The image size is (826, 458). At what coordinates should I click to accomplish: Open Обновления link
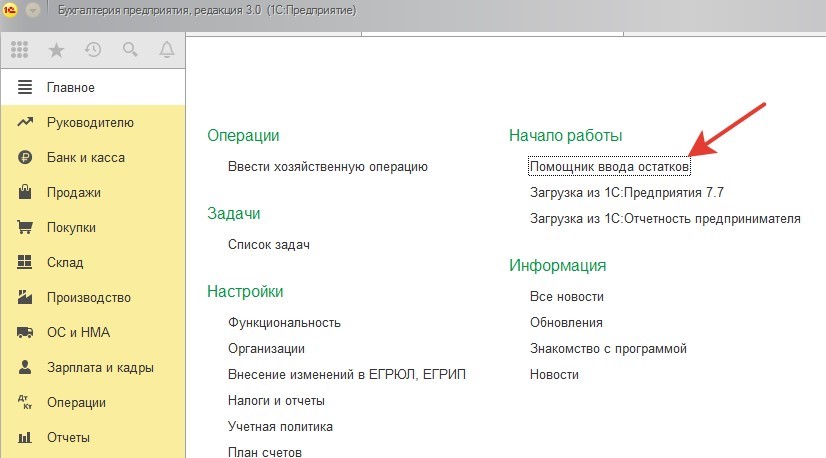tap(566, 323)
